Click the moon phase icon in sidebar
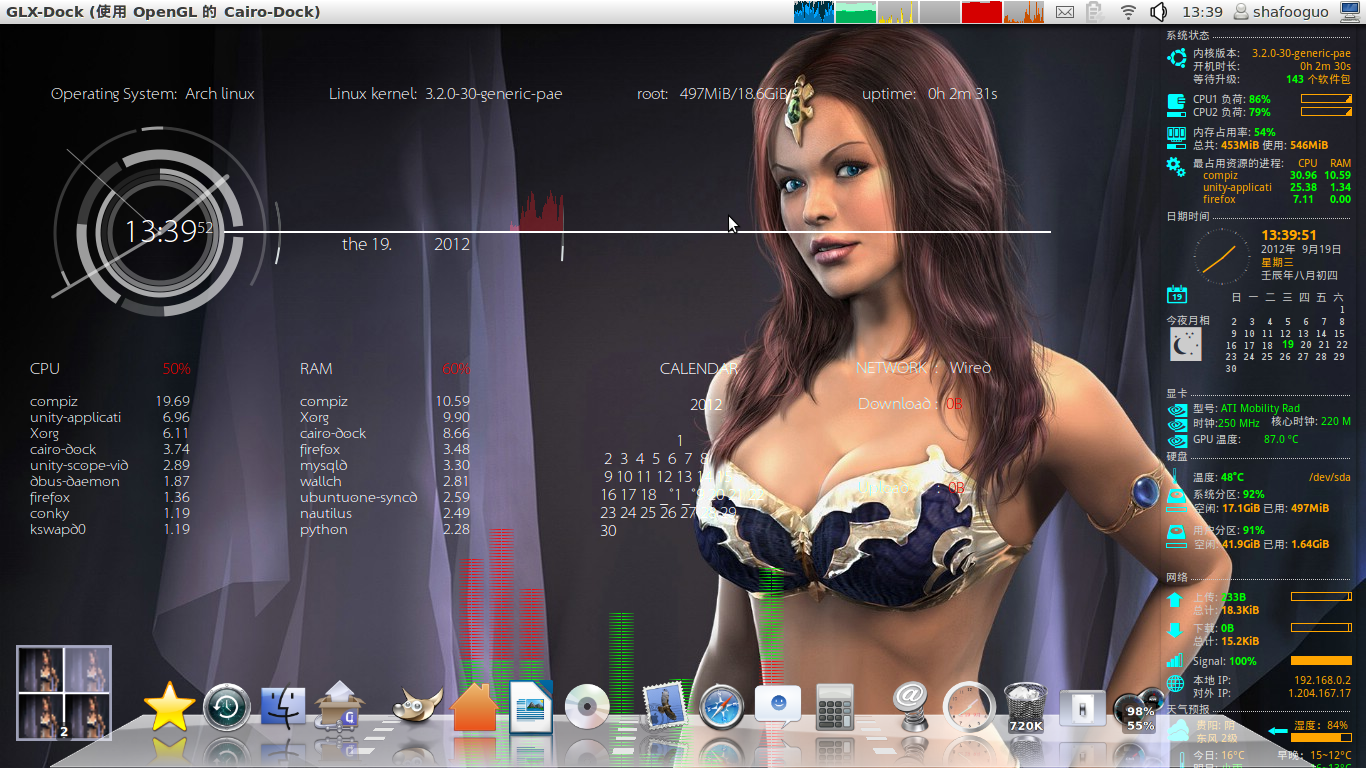The image size is (1366, 768). pos(1186,345)
